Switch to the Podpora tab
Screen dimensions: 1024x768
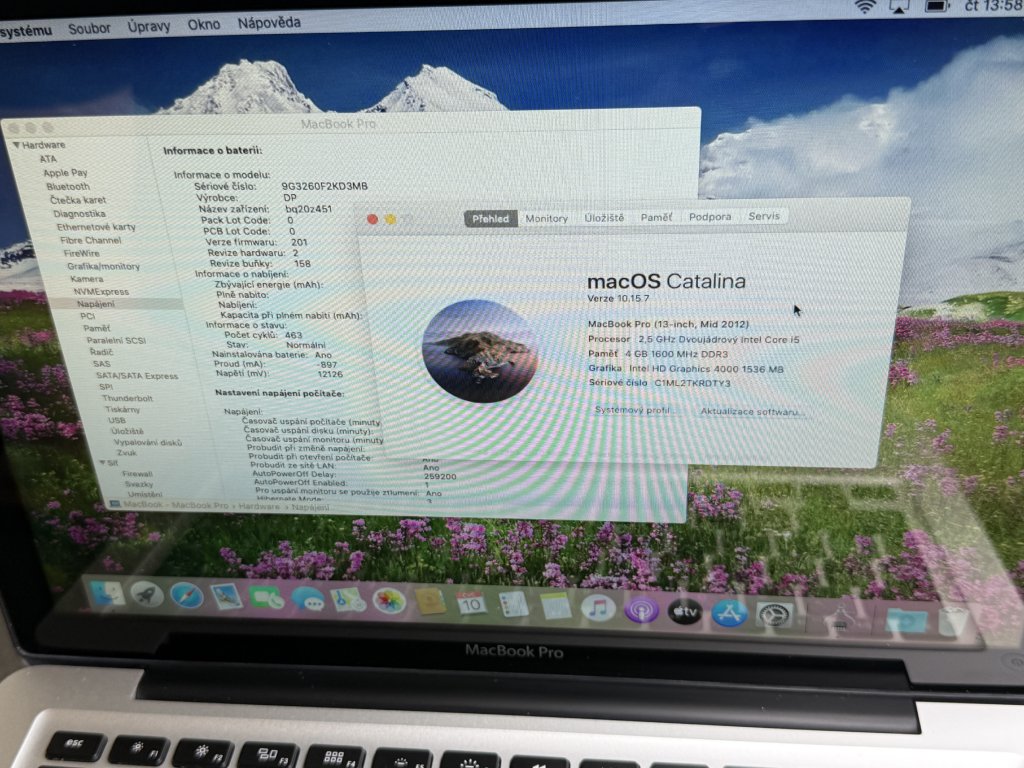(710, 216)
